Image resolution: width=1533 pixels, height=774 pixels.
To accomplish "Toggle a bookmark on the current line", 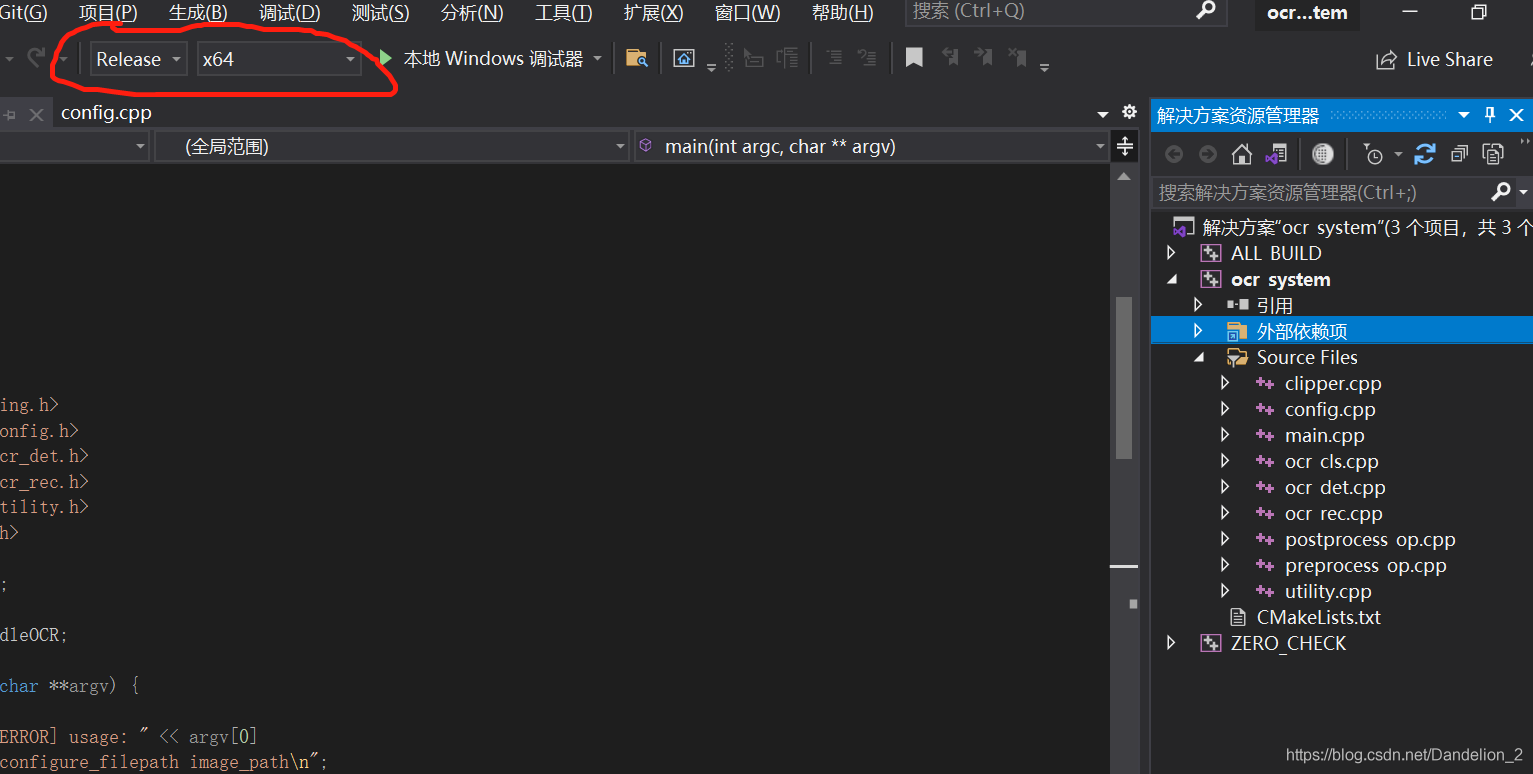I will coord(913,57).
